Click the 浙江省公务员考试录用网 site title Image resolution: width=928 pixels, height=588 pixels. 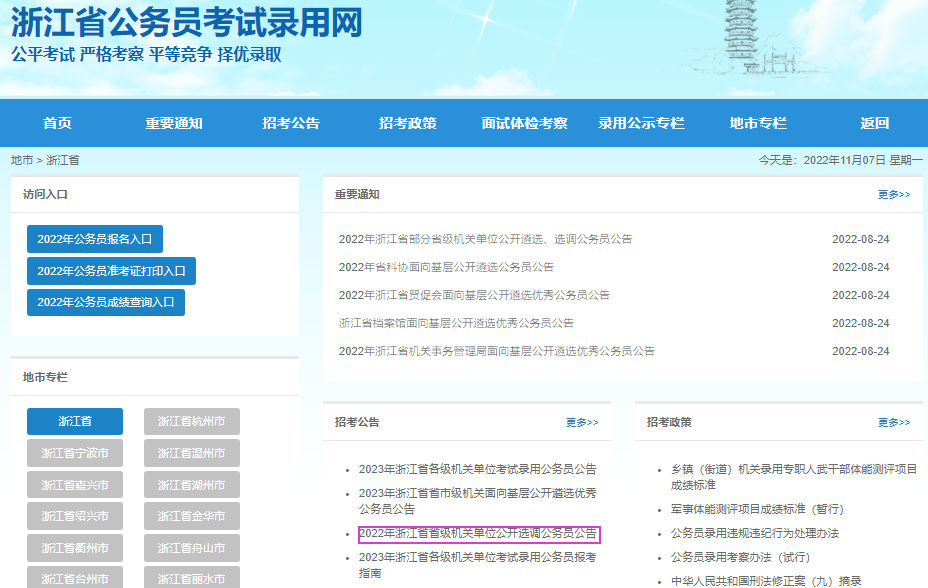[186, 22]
